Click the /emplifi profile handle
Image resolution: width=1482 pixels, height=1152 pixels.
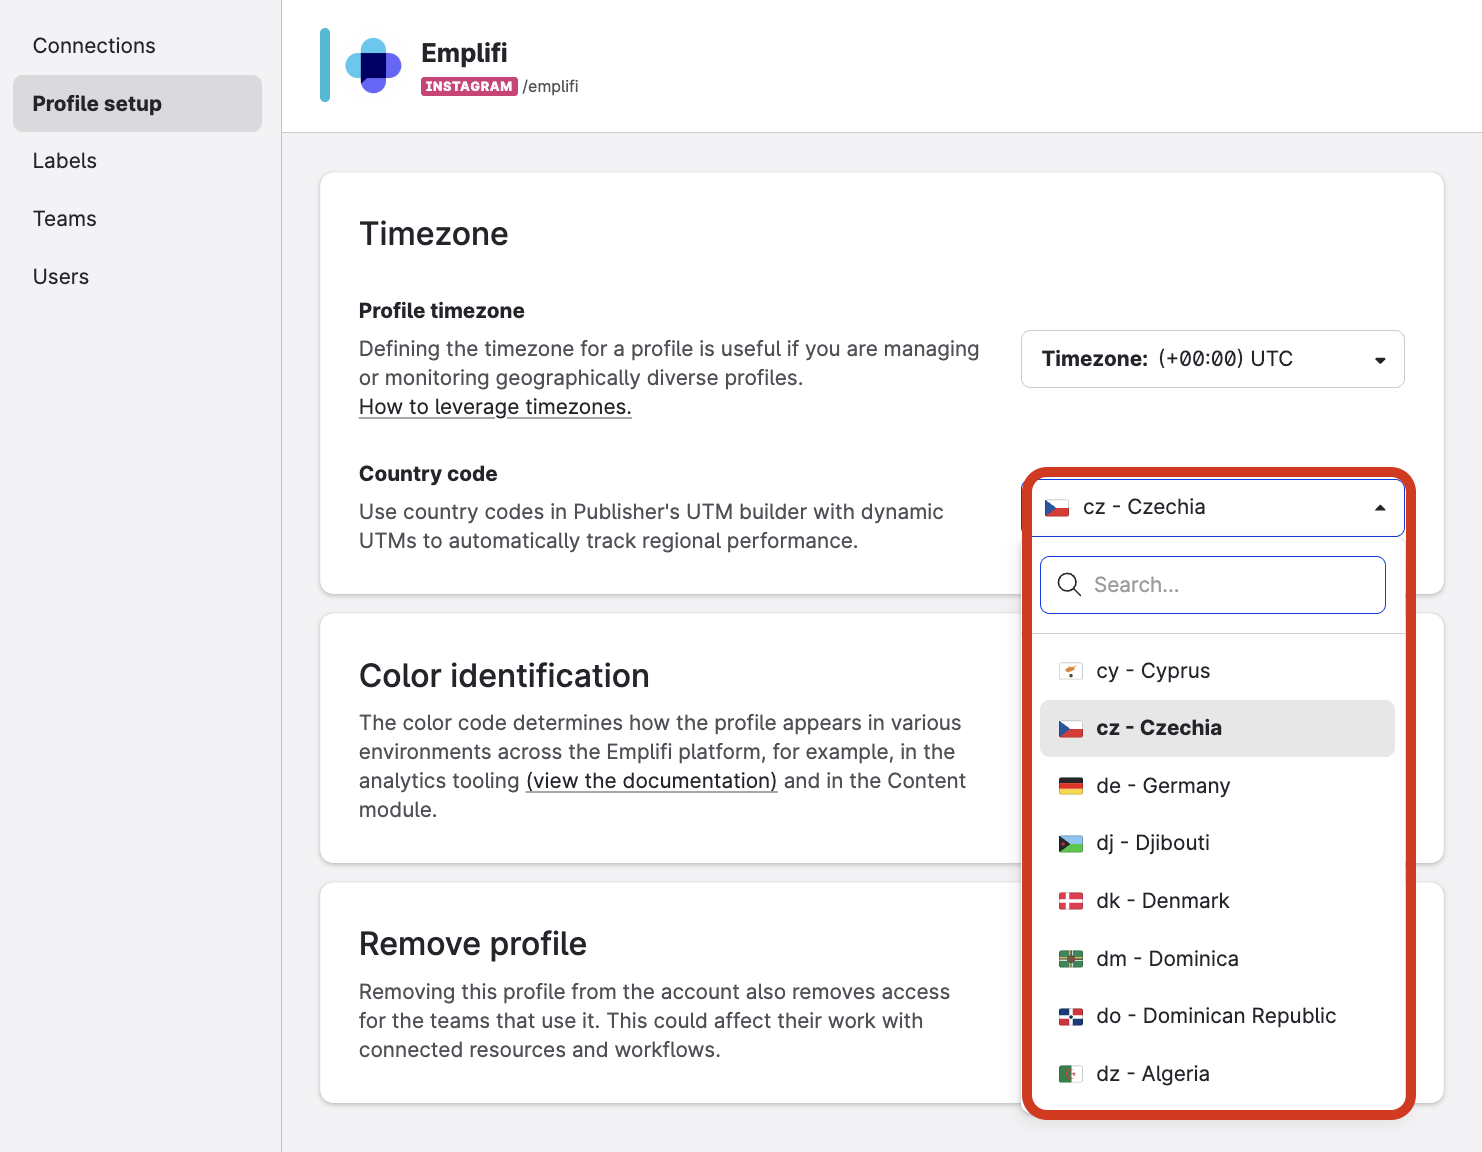550,87
